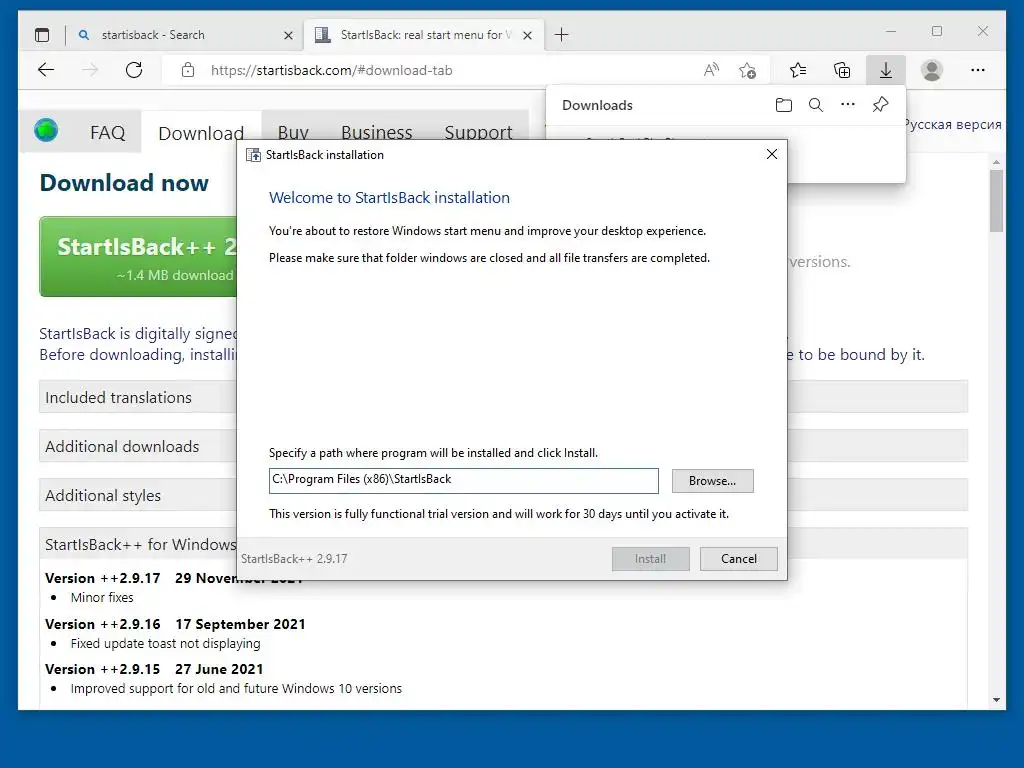
Task: Click the installation path text field
Action: click(x=464, y=481)
